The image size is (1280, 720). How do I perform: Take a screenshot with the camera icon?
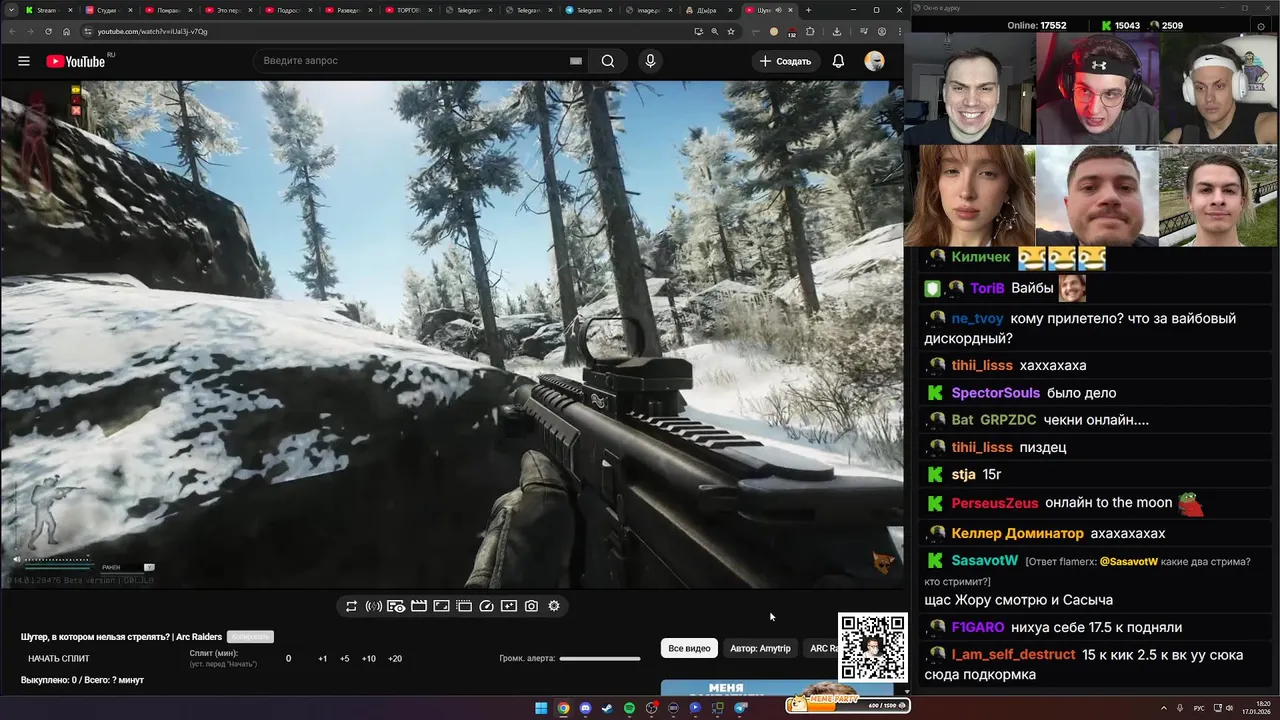(531, 606)
